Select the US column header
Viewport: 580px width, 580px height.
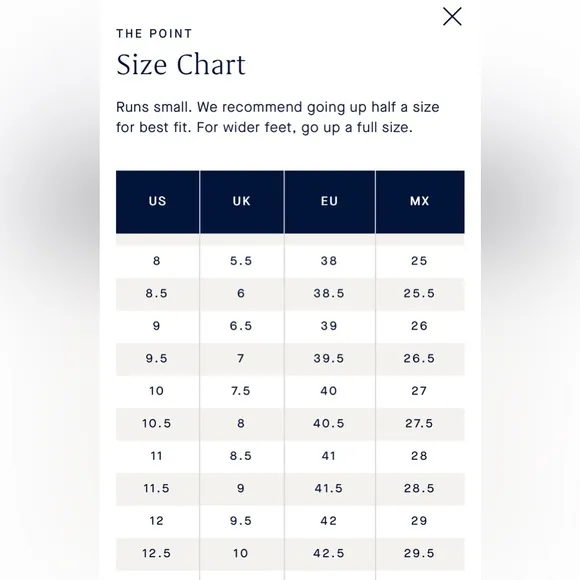pos(158,202)
